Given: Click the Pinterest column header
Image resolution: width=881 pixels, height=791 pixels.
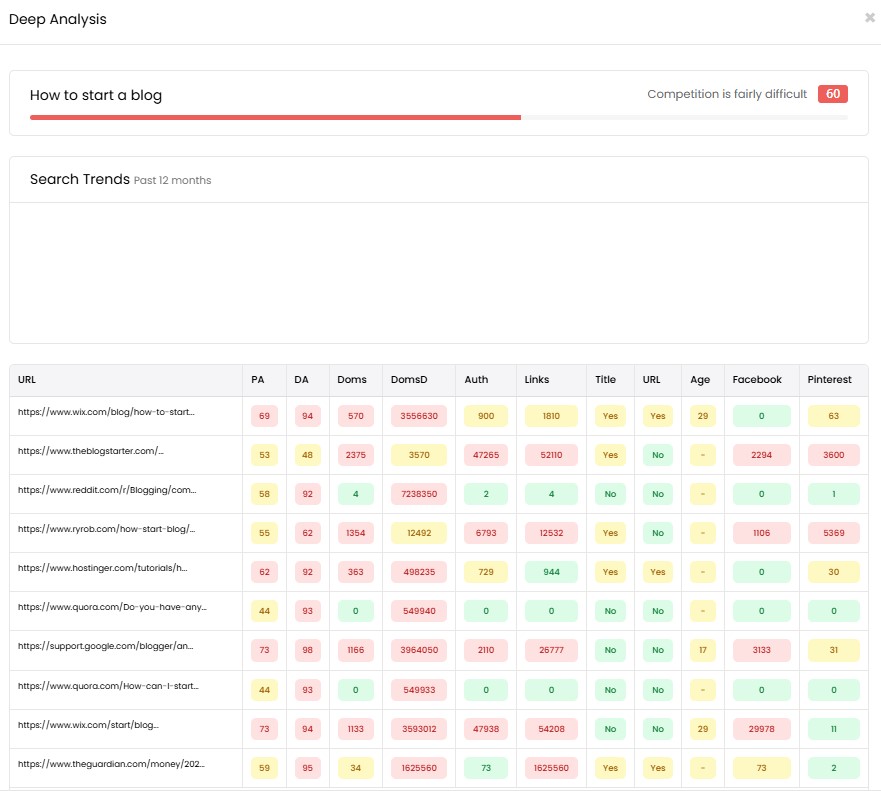Looking at the screenshot, I should 829,380.
